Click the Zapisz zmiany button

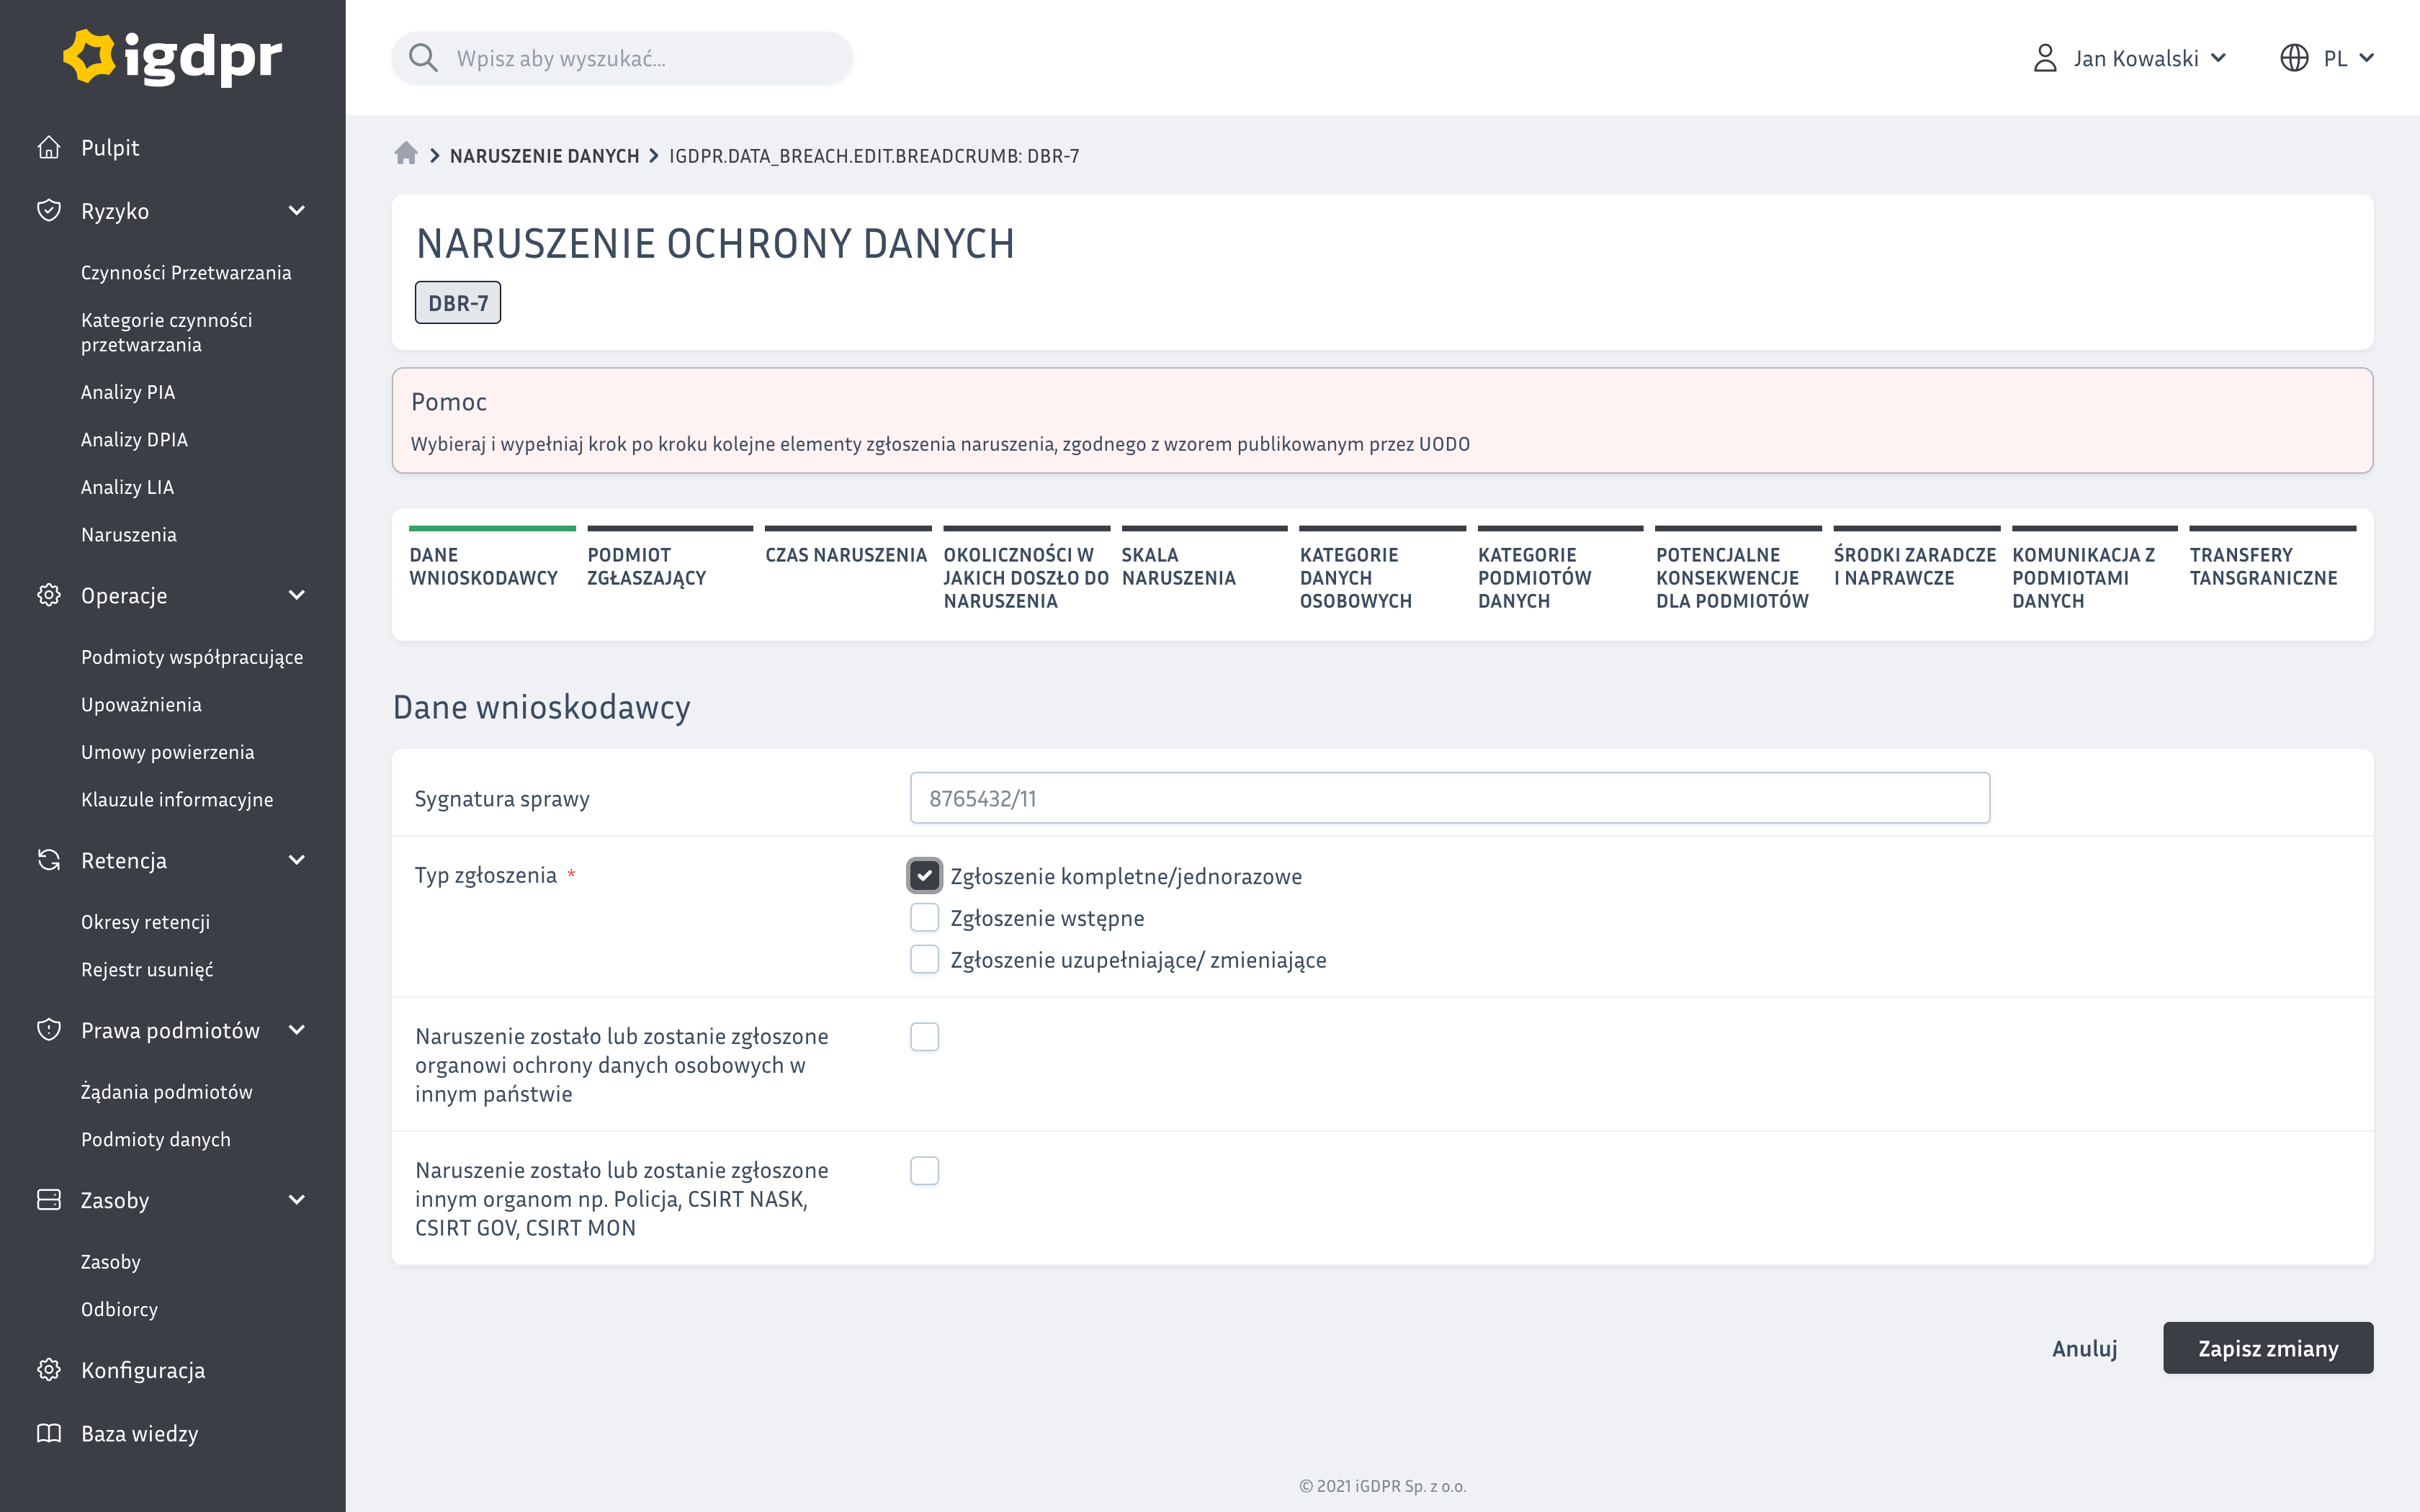(x=2268, y=1348)
